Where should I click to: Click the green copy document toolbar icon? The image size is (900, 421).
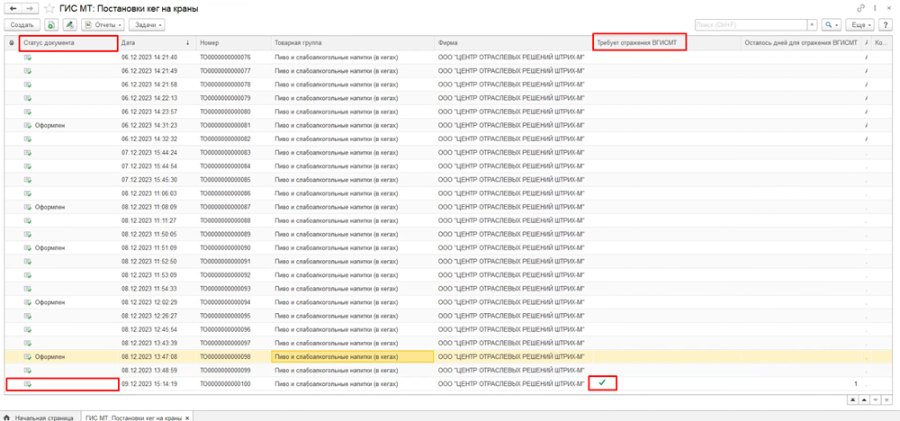(52, 25)
